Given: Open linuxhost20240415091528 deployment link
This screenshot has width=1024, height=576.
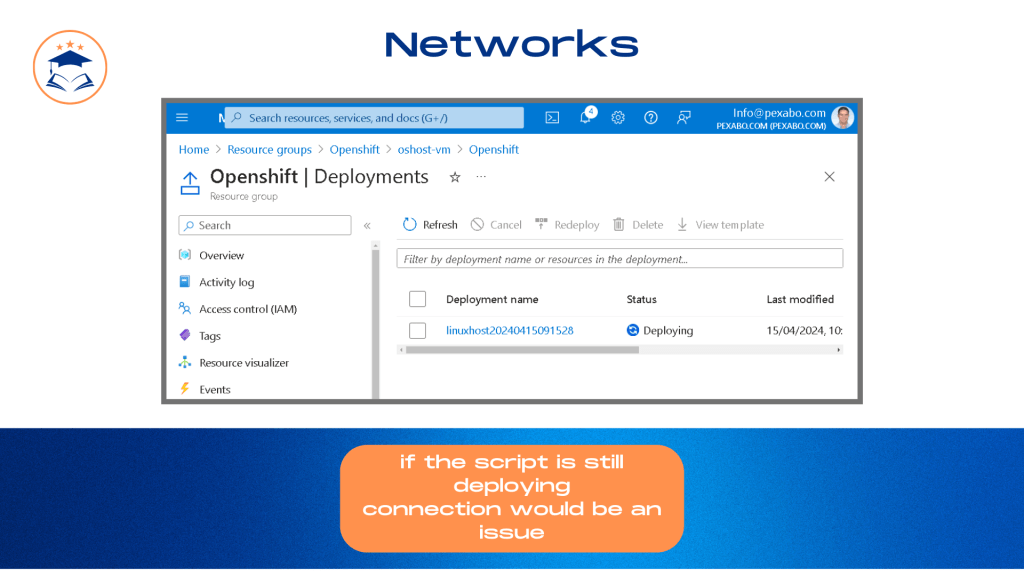Looking at the screenshot, I should click(509, 330).
